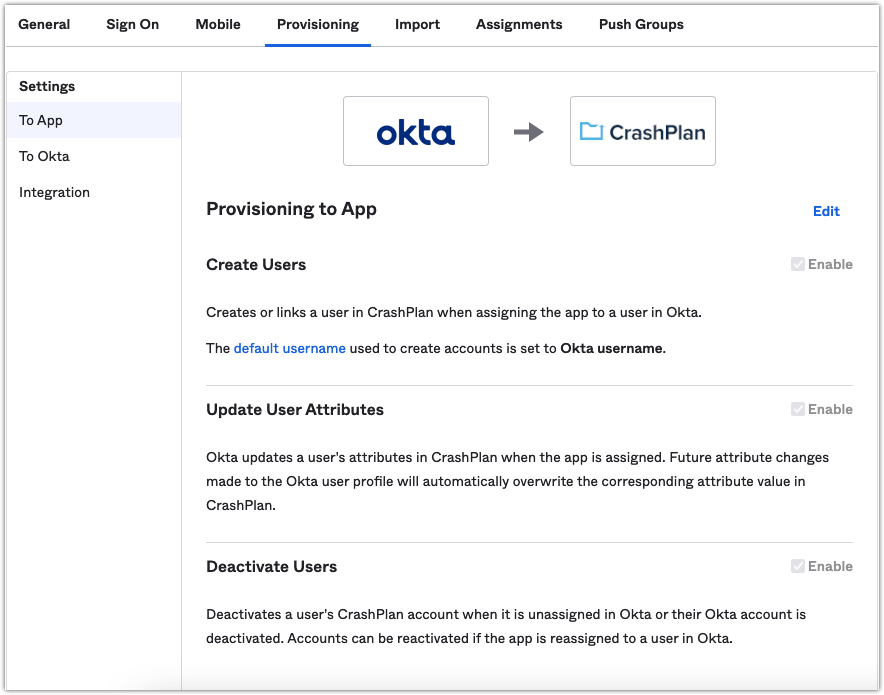Toggle the Create Users Enable checkbox
This screenshot has height=695, width=884.
[x=797, y=264]
